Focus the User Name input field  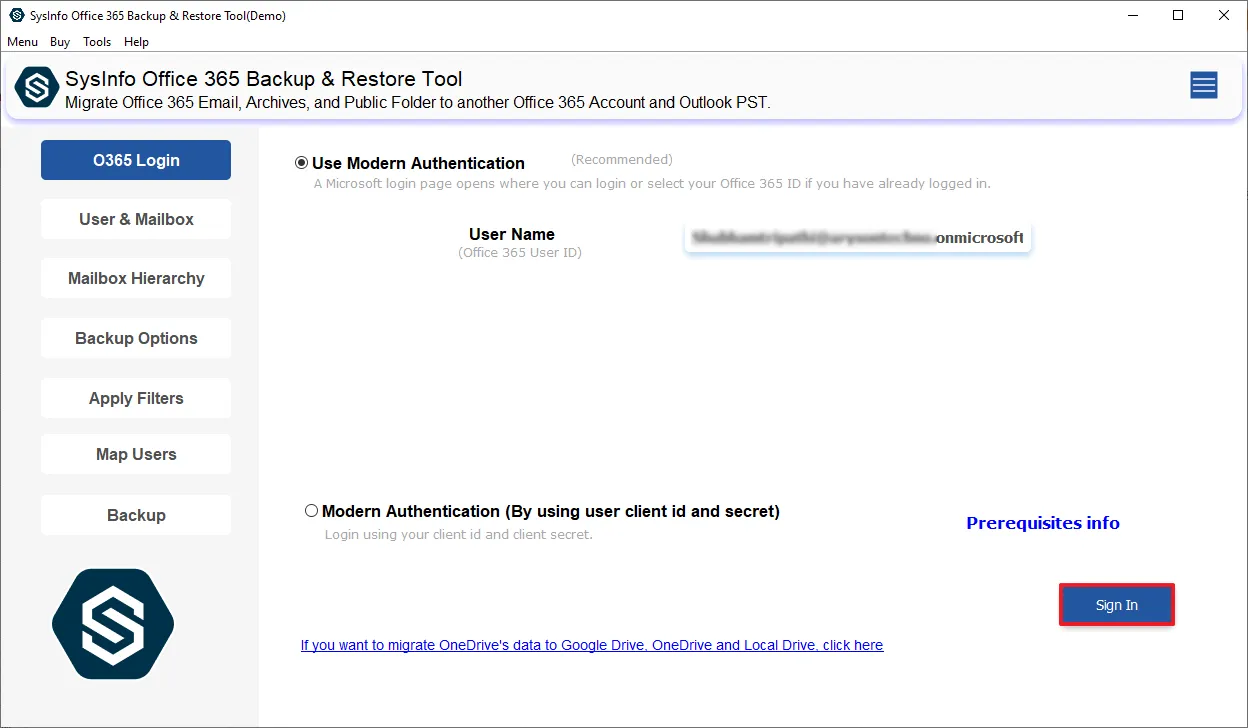point(857,238)
